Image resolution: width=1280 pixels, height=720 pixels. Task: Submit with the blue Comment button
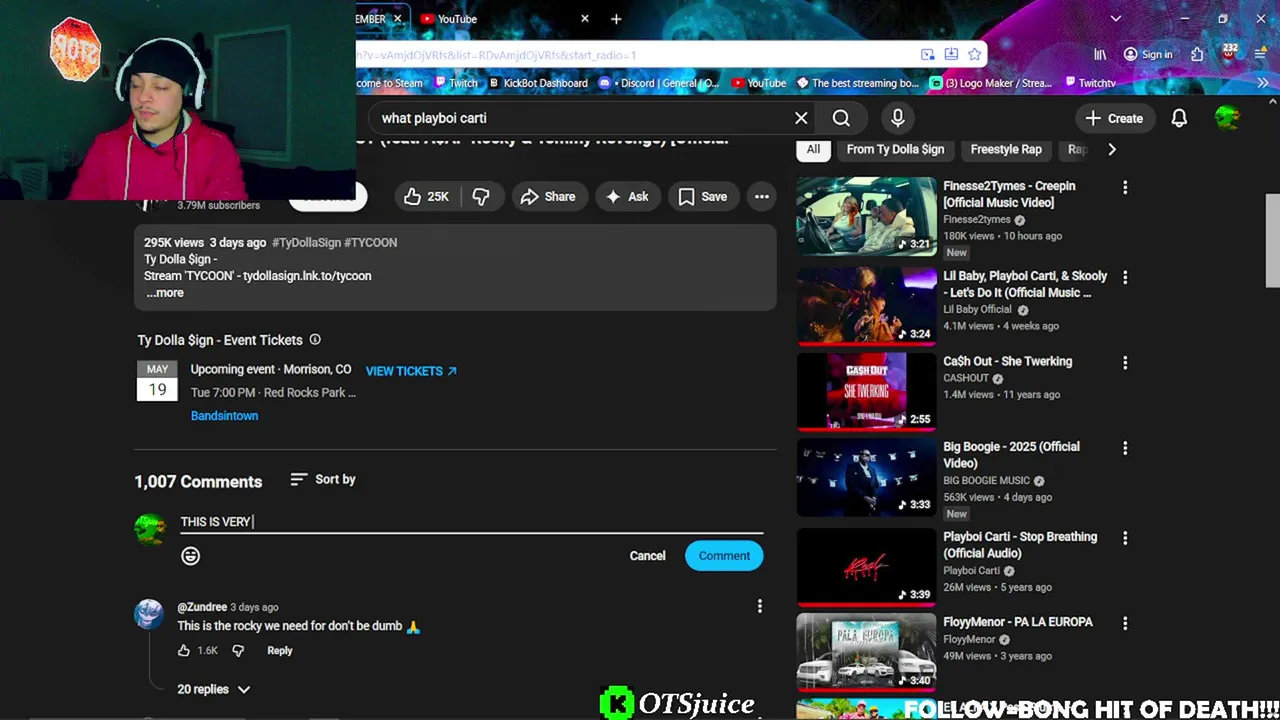[x=724, y=556]
